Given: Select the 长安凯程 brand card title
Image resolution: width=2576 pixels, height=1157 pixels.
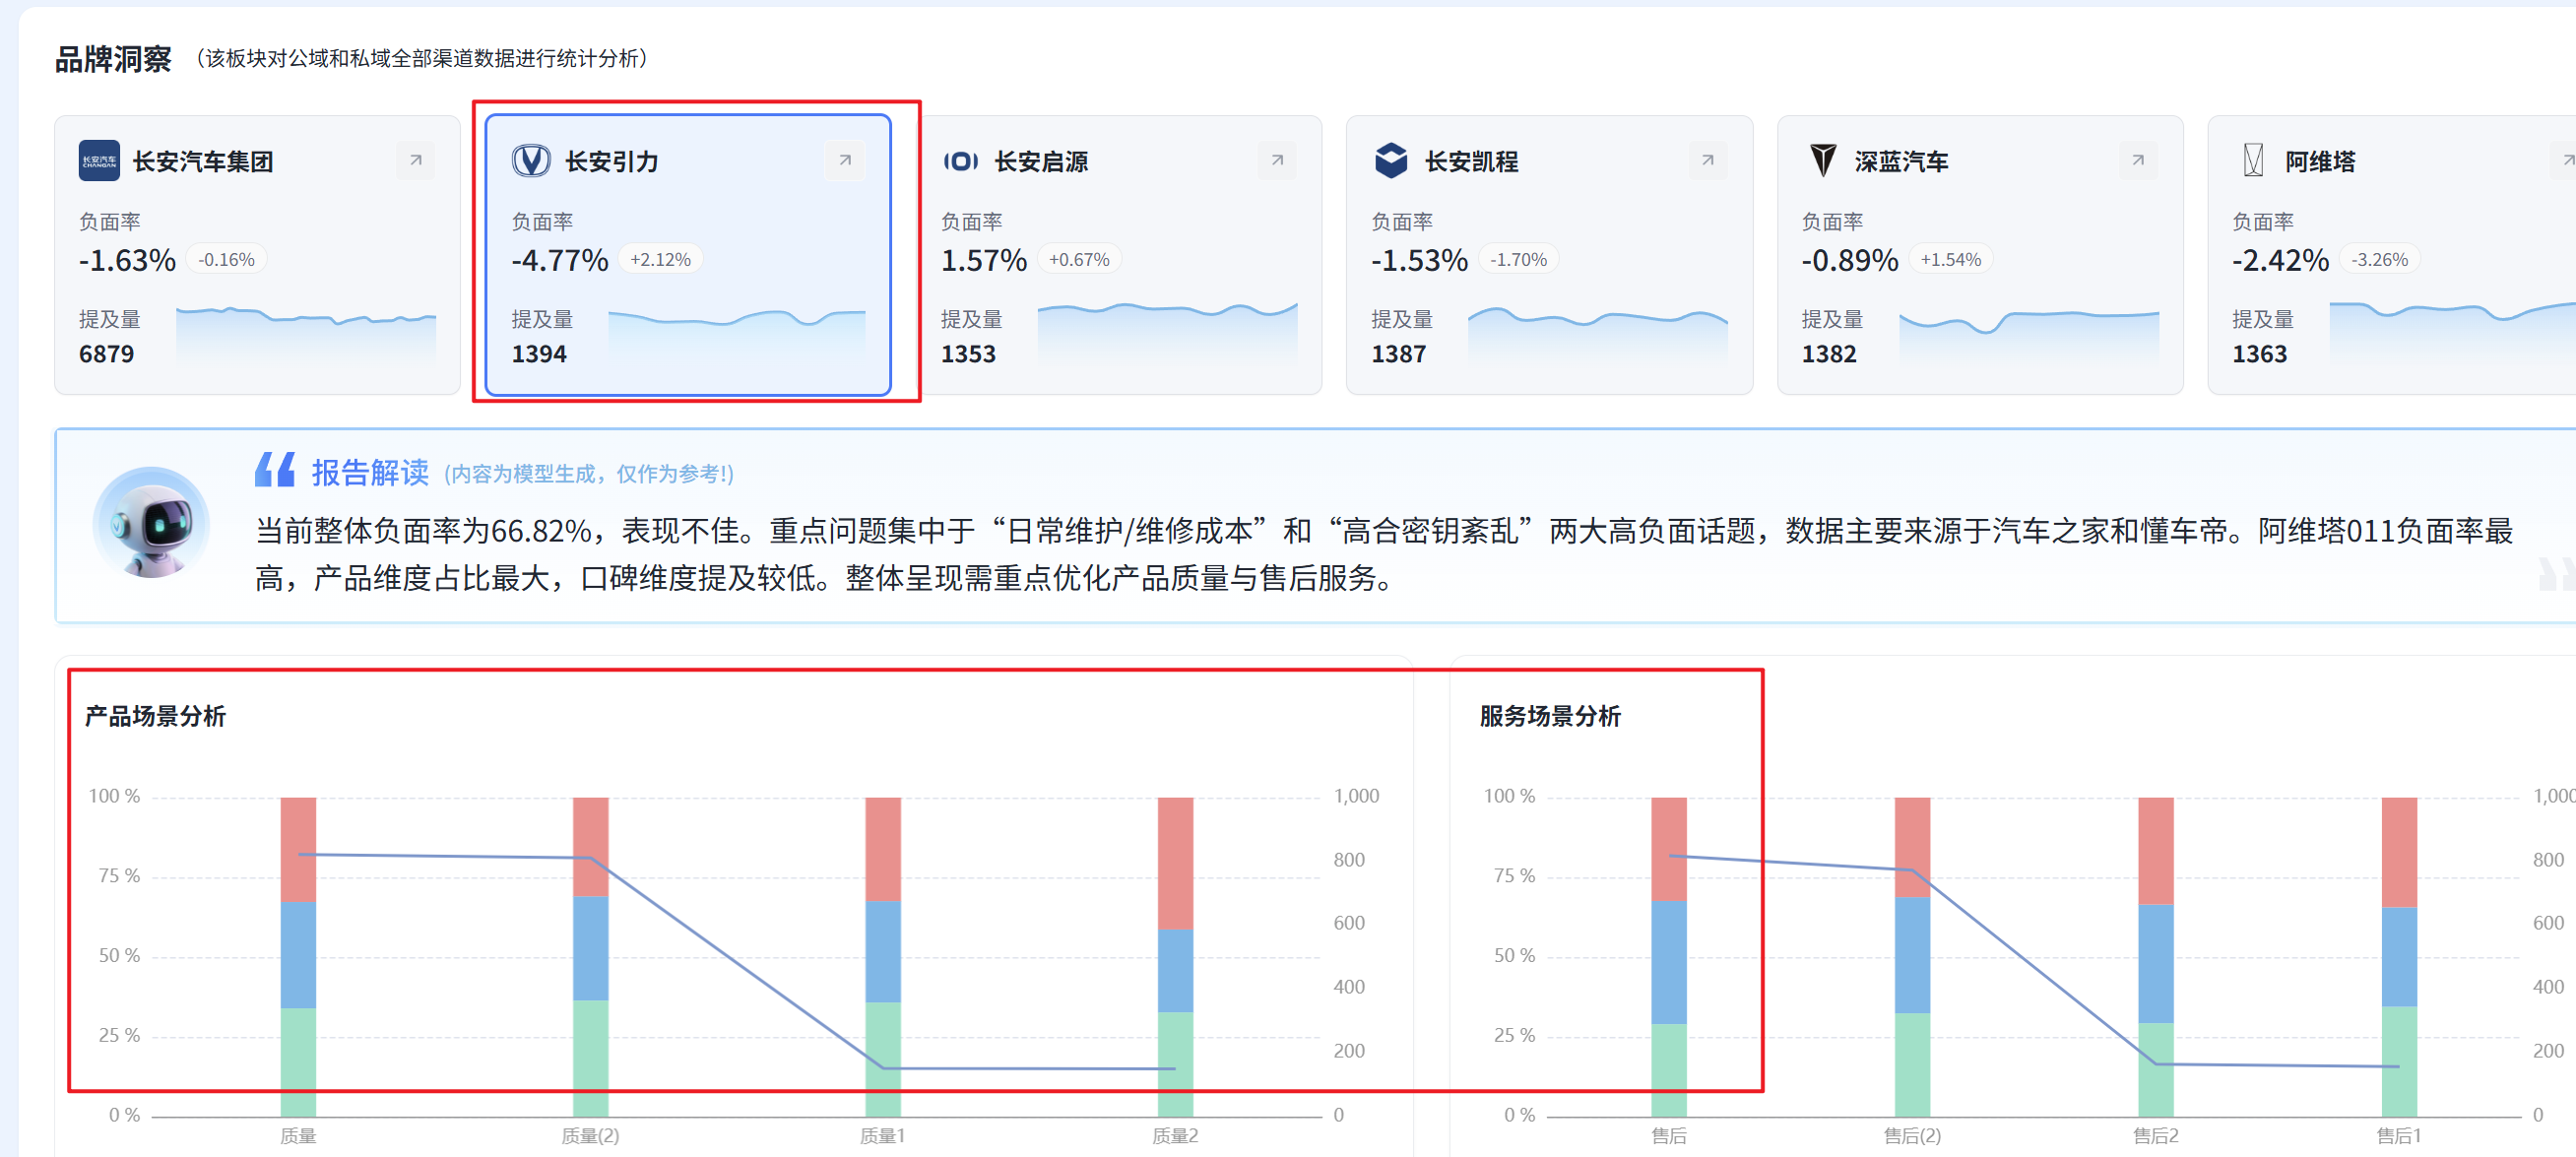Looking at the screenshot, I should tap(1471, 161).
